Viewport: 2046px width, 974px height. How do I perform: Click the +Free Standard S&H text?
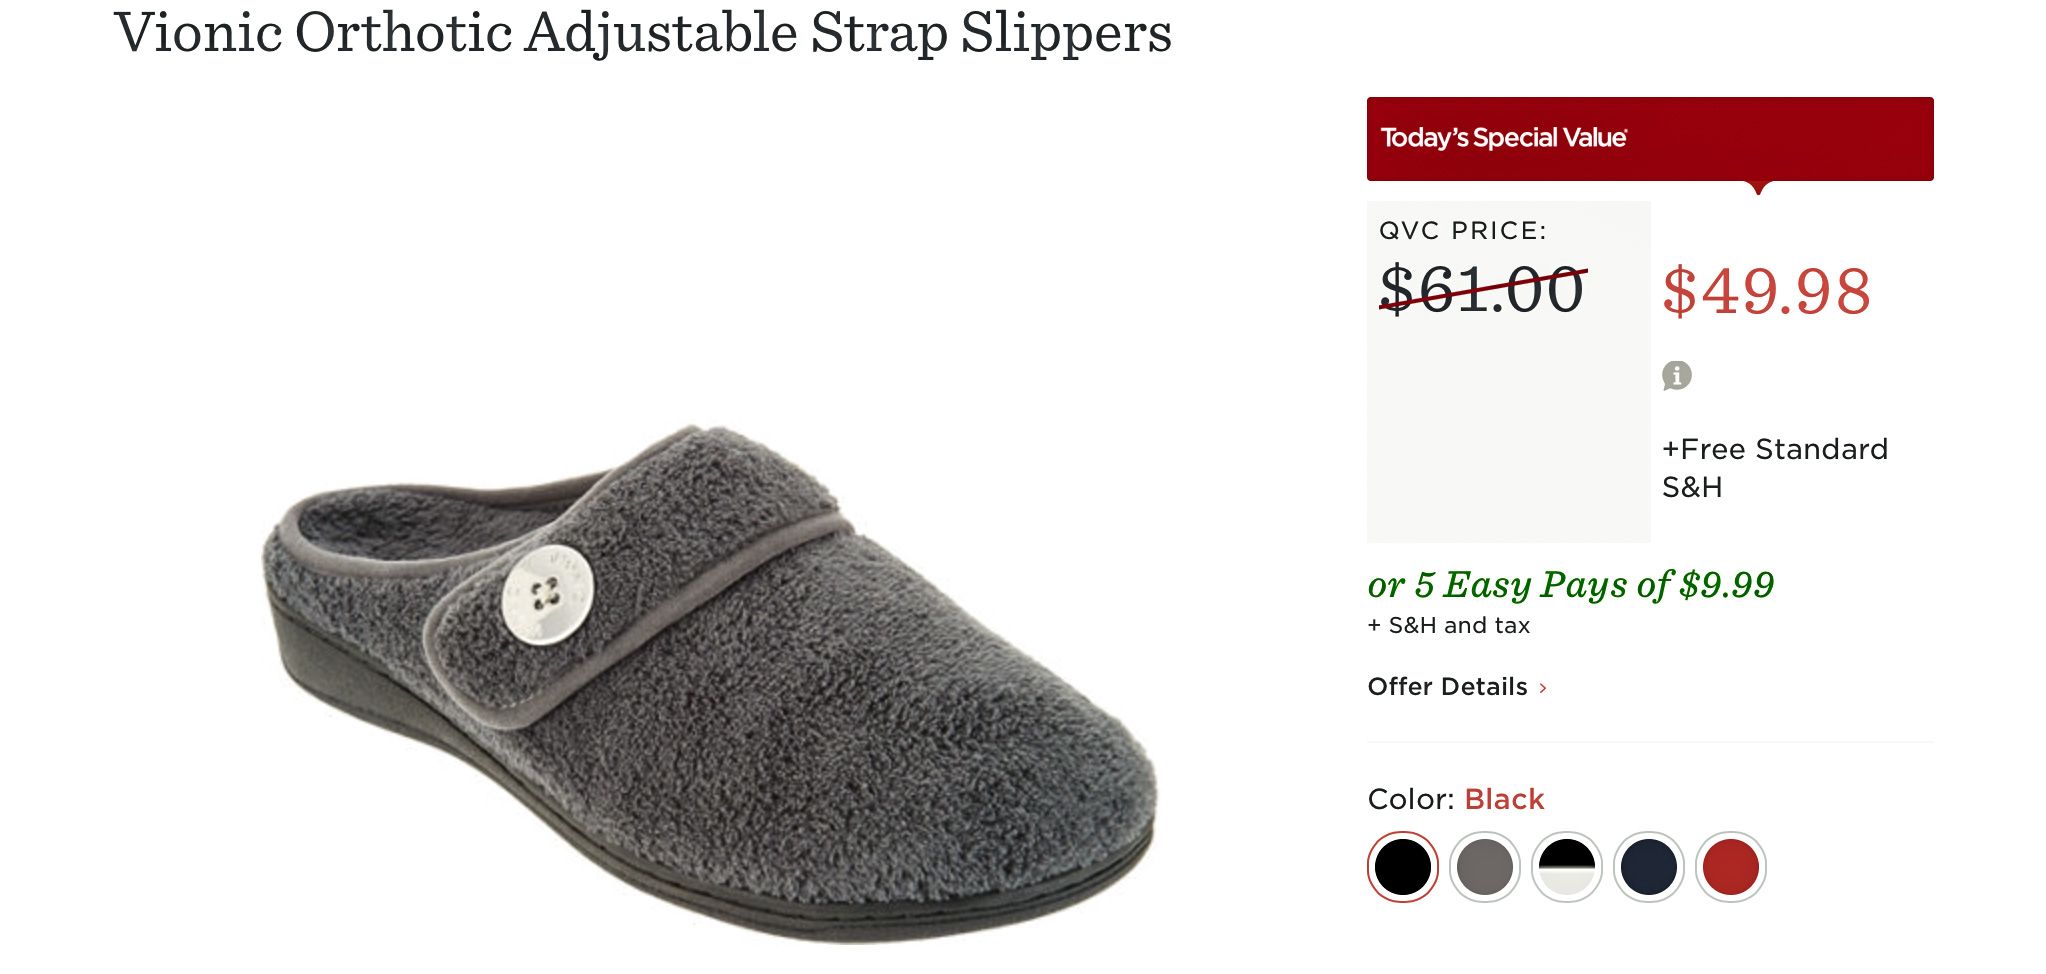1775,468
